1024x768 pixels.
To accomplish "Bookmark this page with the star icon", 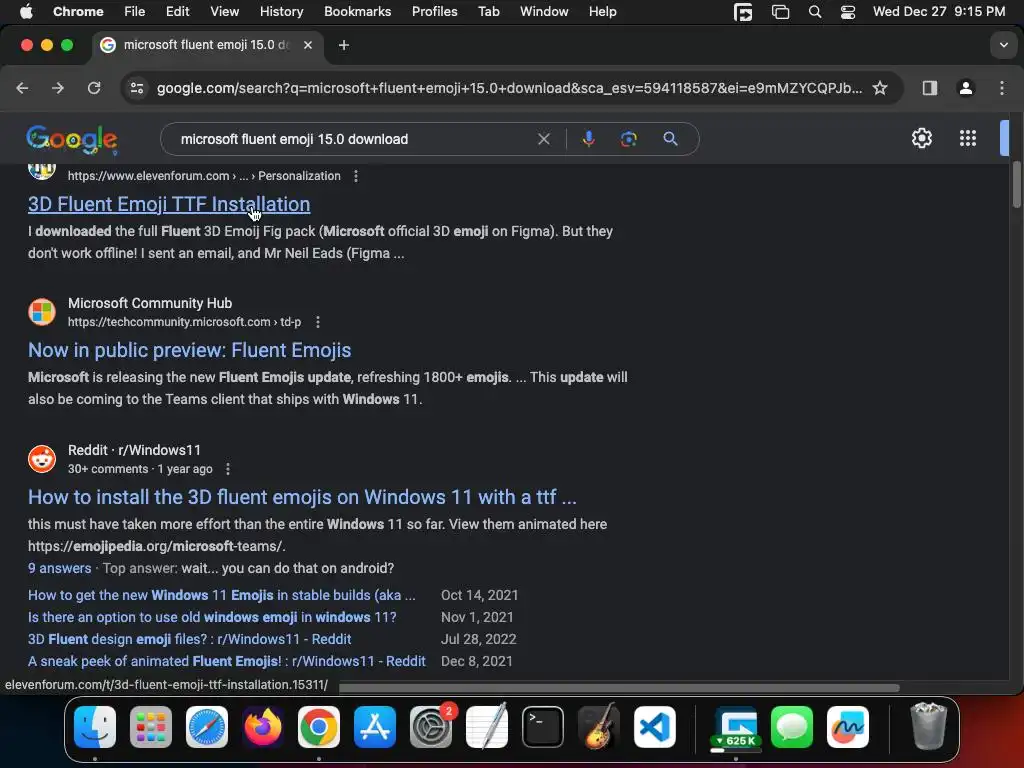I will (x=880, y=88).
